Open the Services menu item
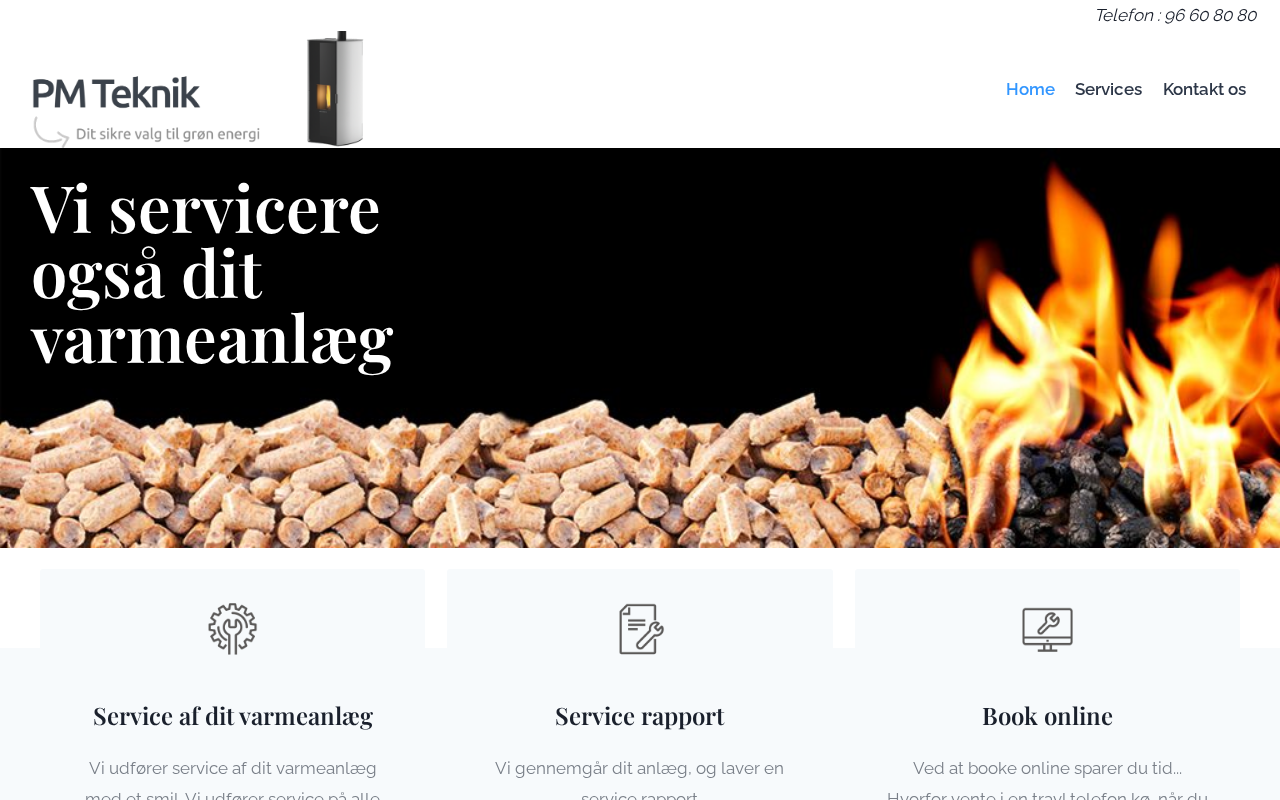Screen dimensions: 1280x800 pos(1108,89)
